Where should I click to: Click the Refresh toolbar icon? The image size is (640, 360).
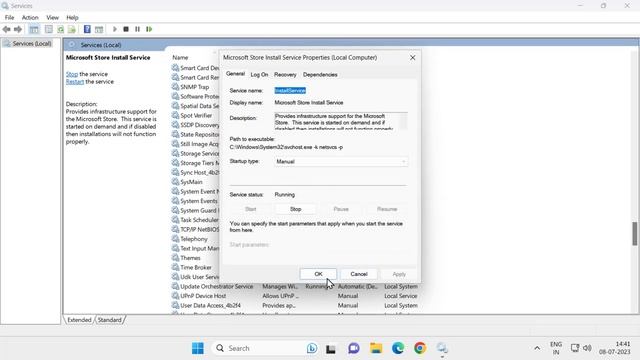point(60,29)
